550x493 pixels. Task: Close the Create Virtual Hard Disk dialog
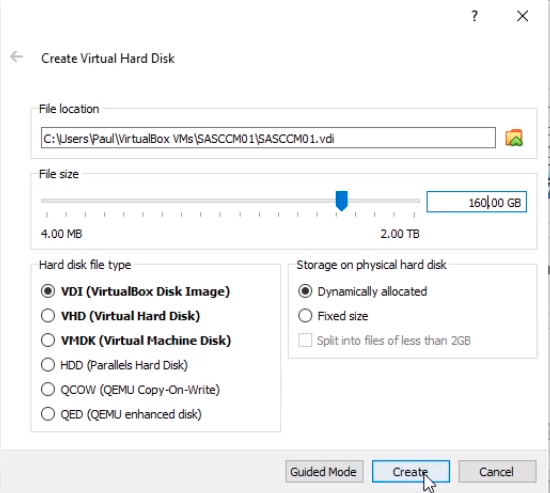(522, 16)
